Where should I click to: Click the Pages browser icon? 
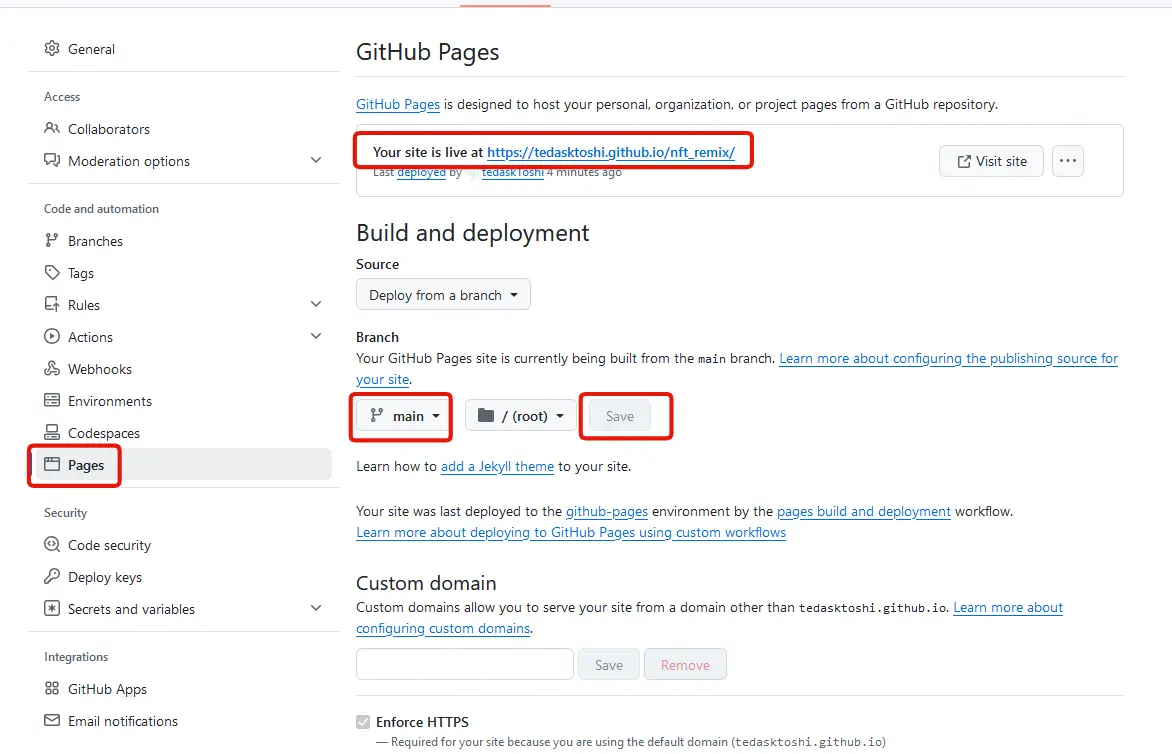click(x=52, y=464)
